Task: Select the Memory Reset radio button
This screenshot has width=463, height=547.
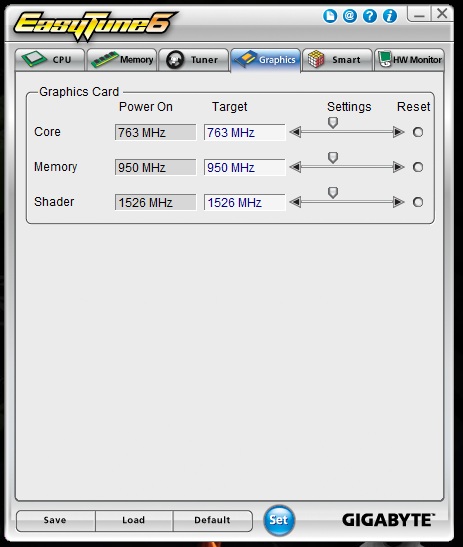Action: 418,167
